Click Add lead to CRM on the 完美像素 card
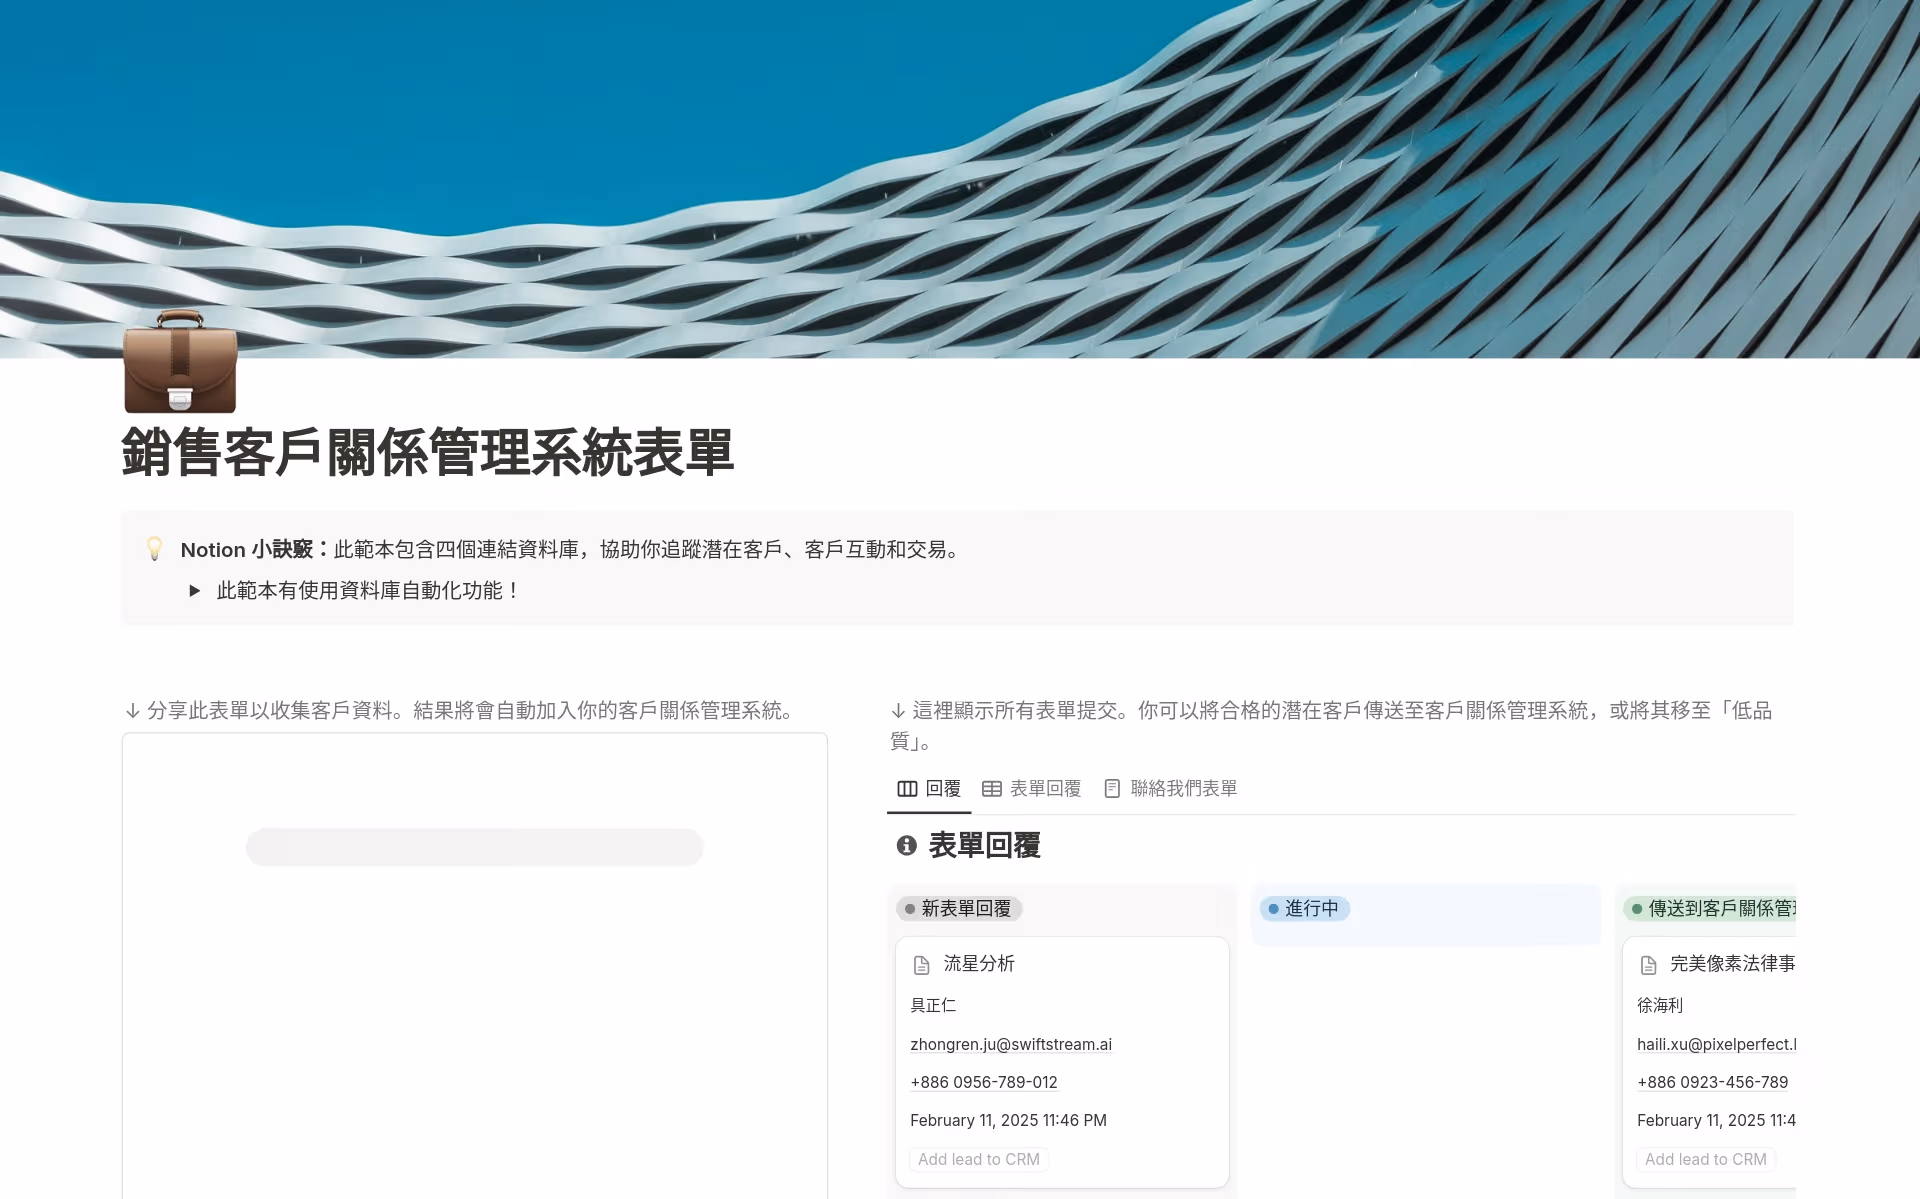This screenshot has height=1199, width=1920. (x=1705, y=1159)
